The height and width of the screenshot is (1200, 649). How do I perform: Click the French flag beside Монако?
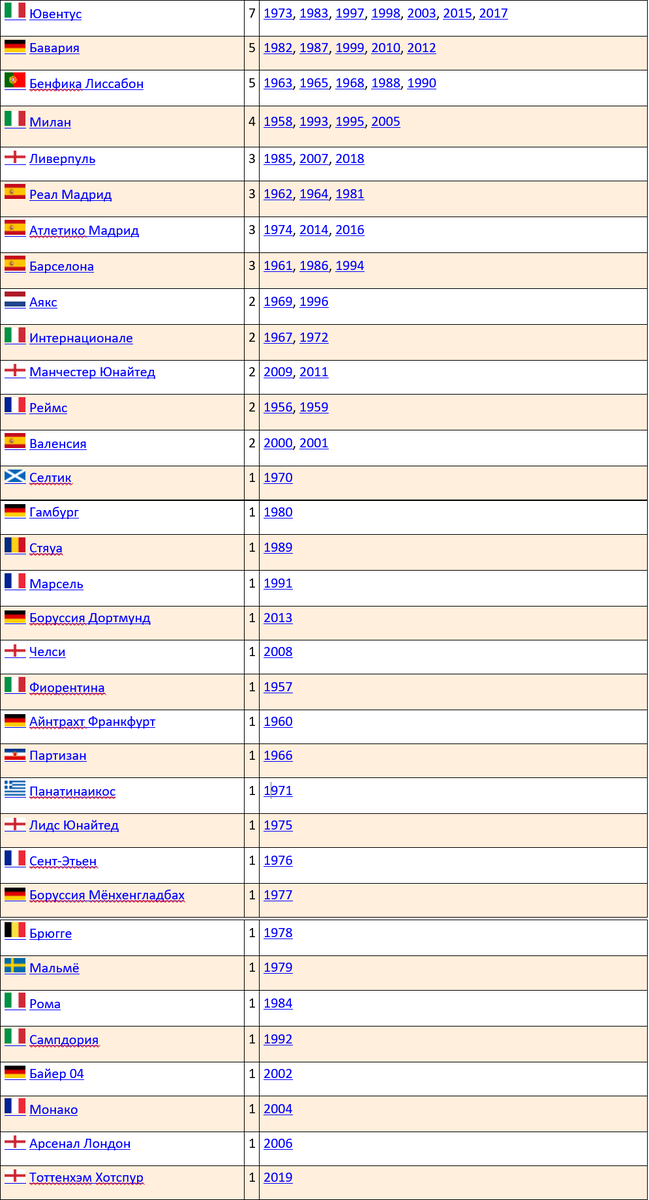point(15,1107)
